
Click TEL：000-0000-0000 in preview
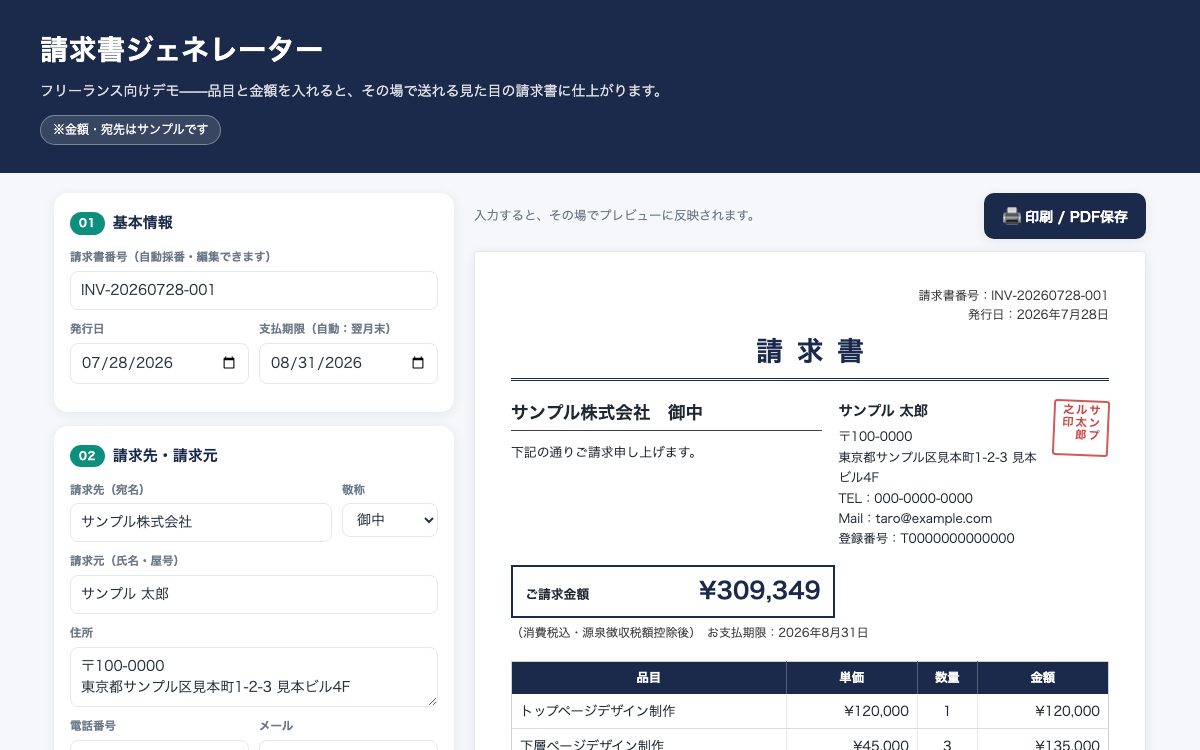pos(905,498)
